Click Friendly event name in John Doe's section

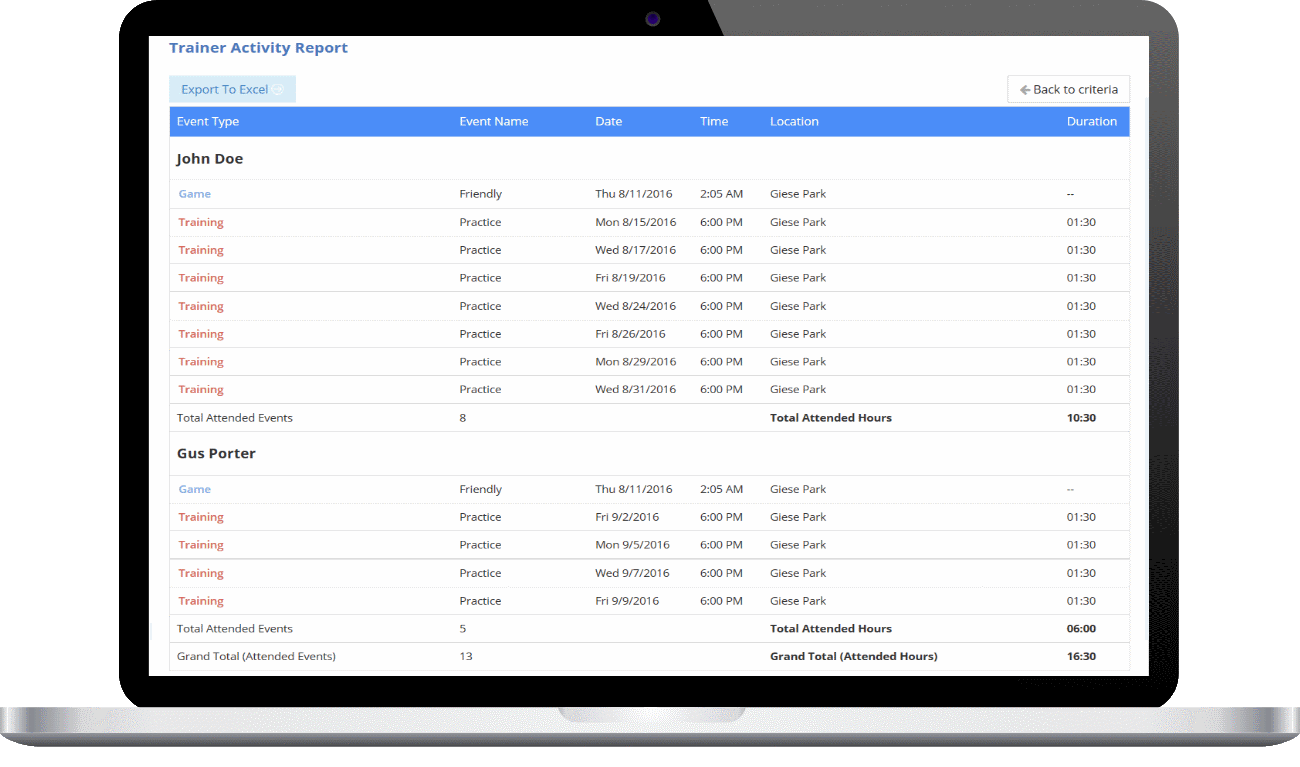[x=481, y=194]
